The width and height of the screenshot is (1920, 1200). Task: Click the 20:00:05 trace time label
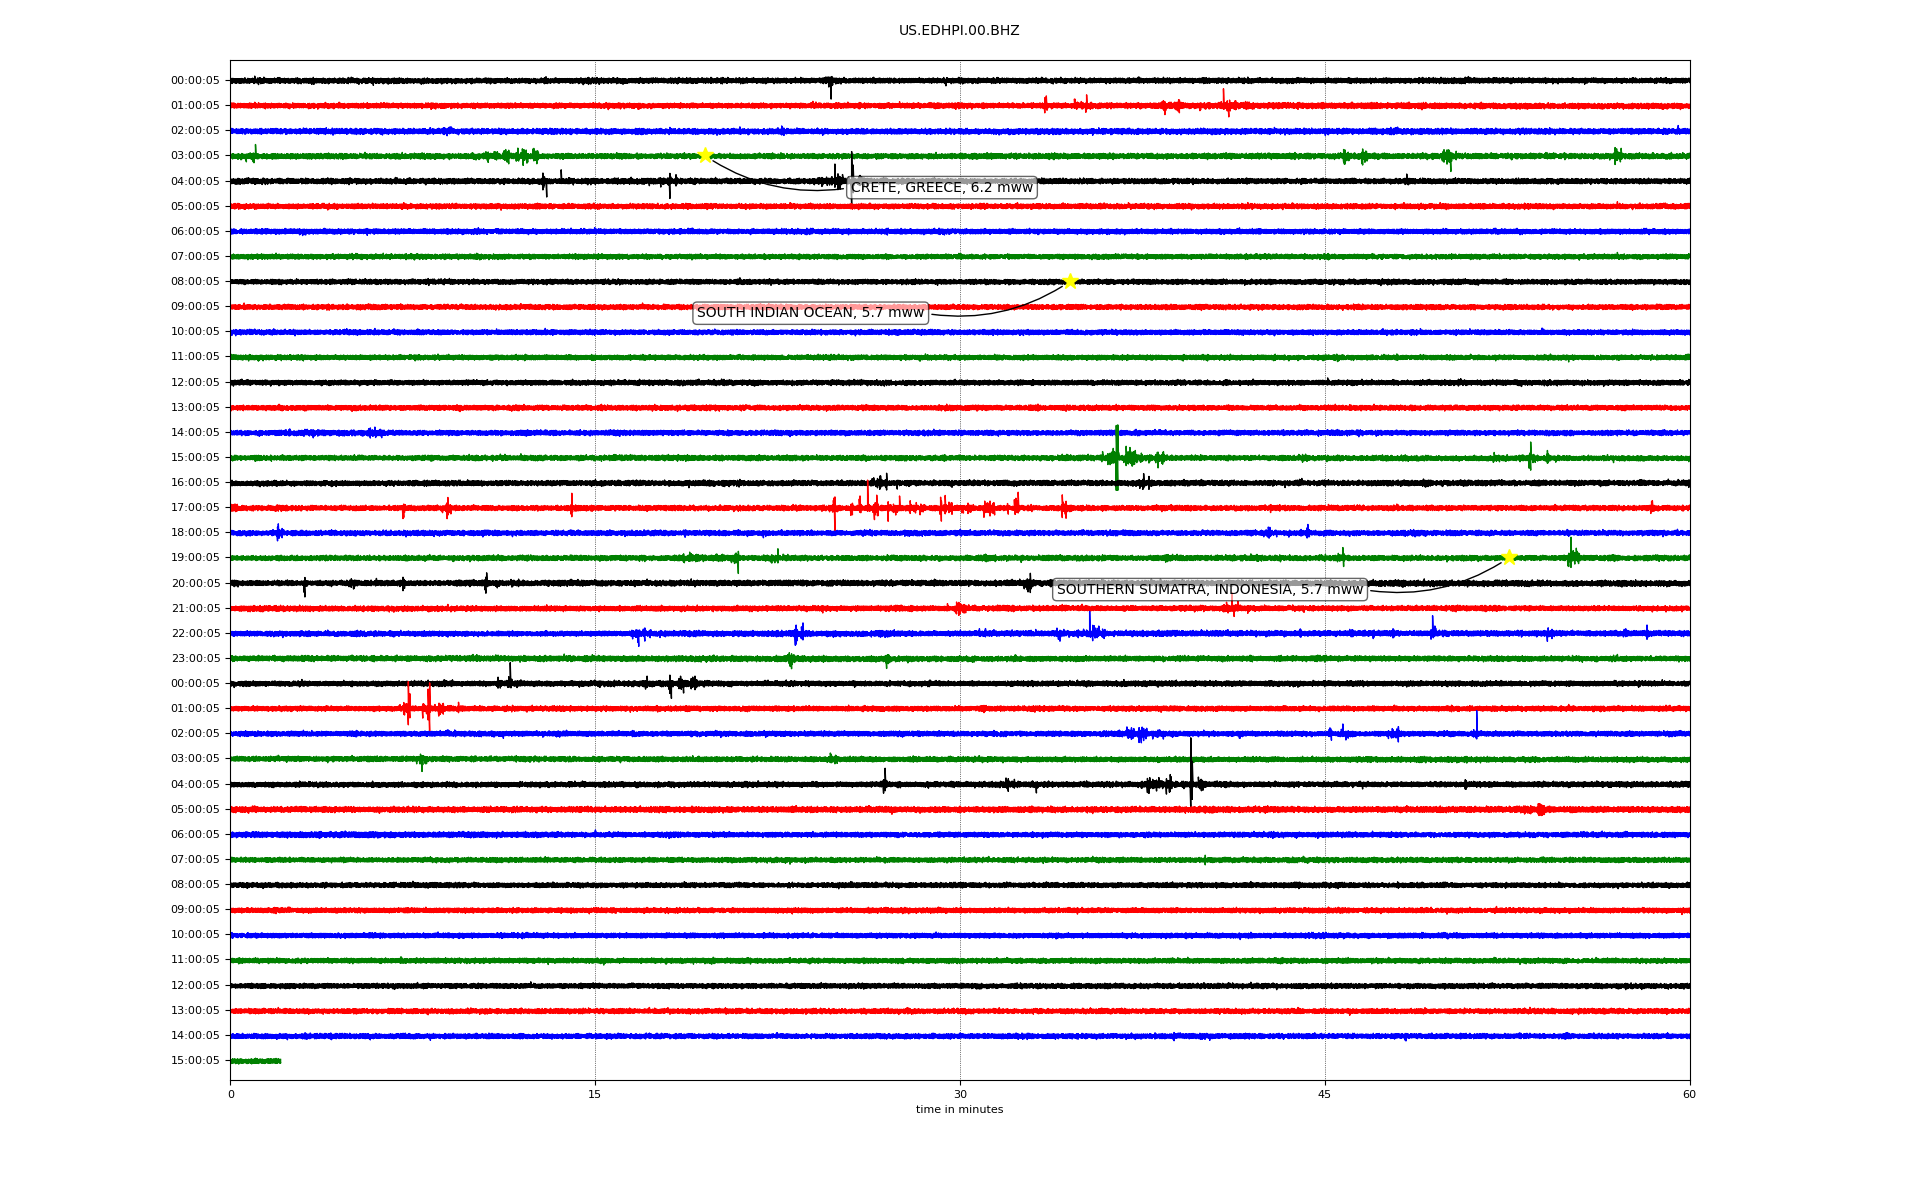click(x=195, y=583)
